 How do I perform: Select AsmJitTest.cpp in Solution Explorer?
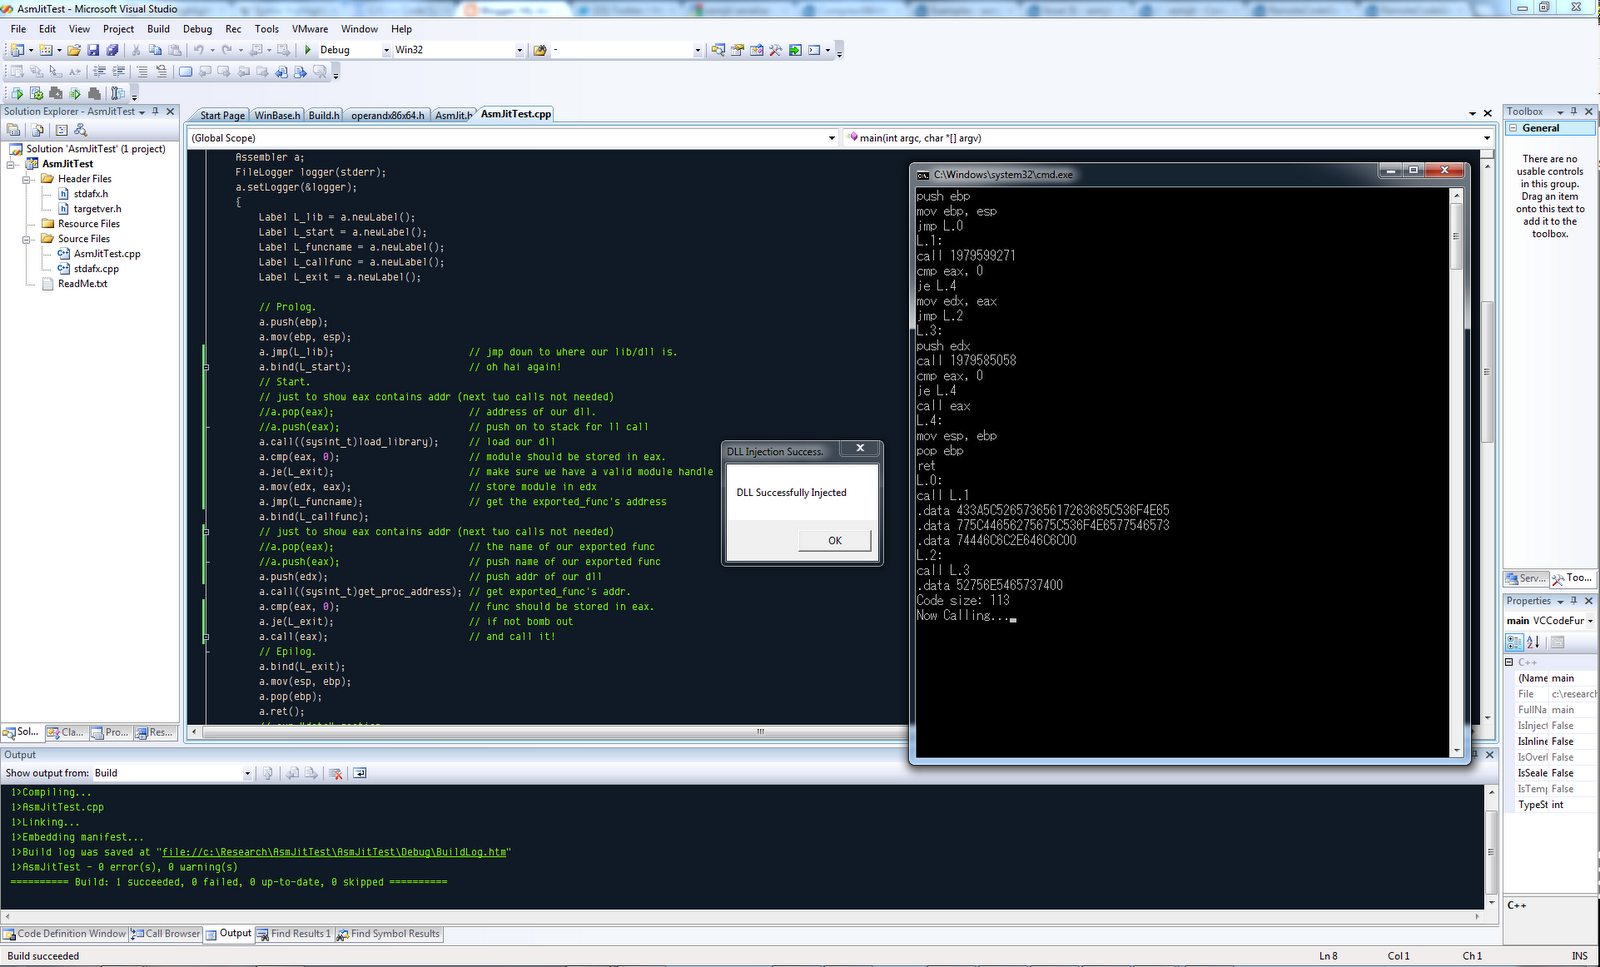pos(107,254)
